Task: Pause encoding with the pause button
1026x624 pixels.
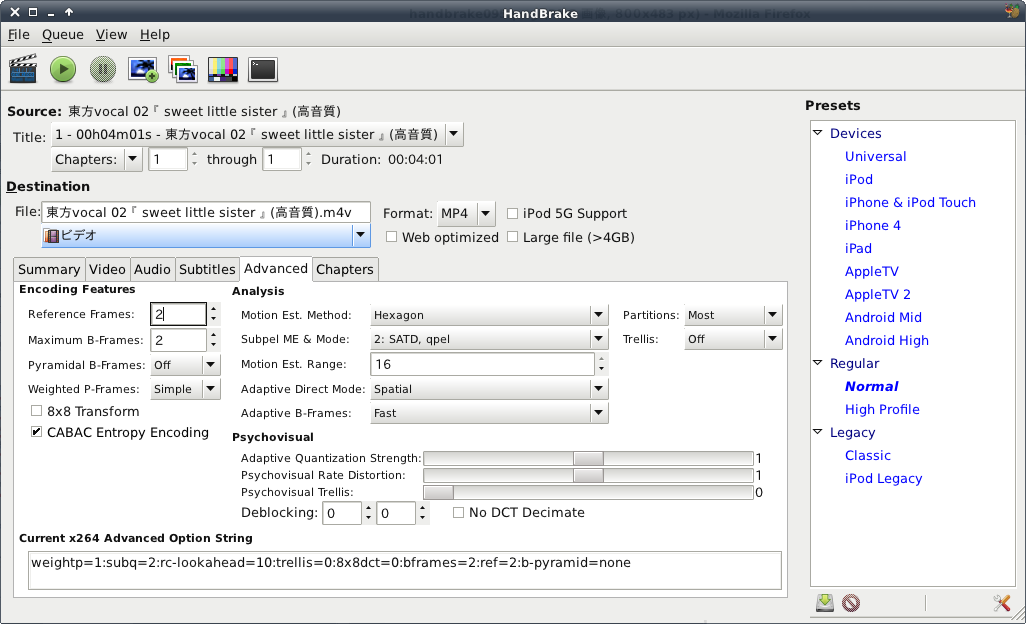Action: 103,69
